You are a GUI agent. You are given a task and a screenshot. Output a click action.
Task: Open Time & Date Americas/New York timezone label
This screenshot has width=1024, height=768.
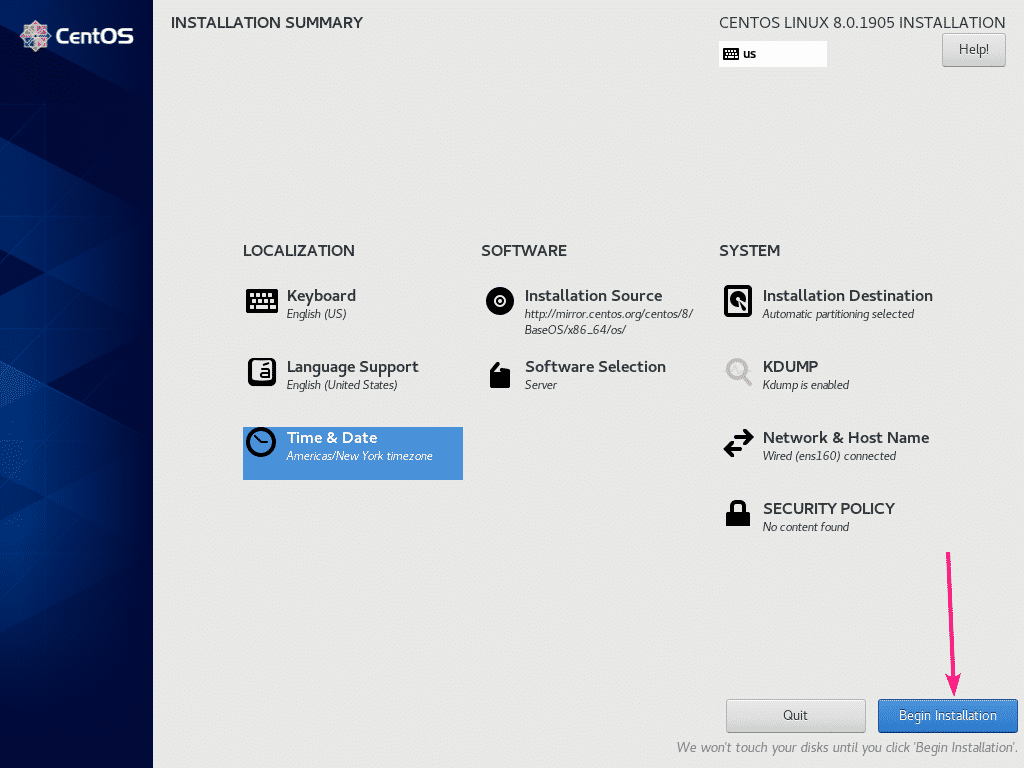[x=359, y=456]
